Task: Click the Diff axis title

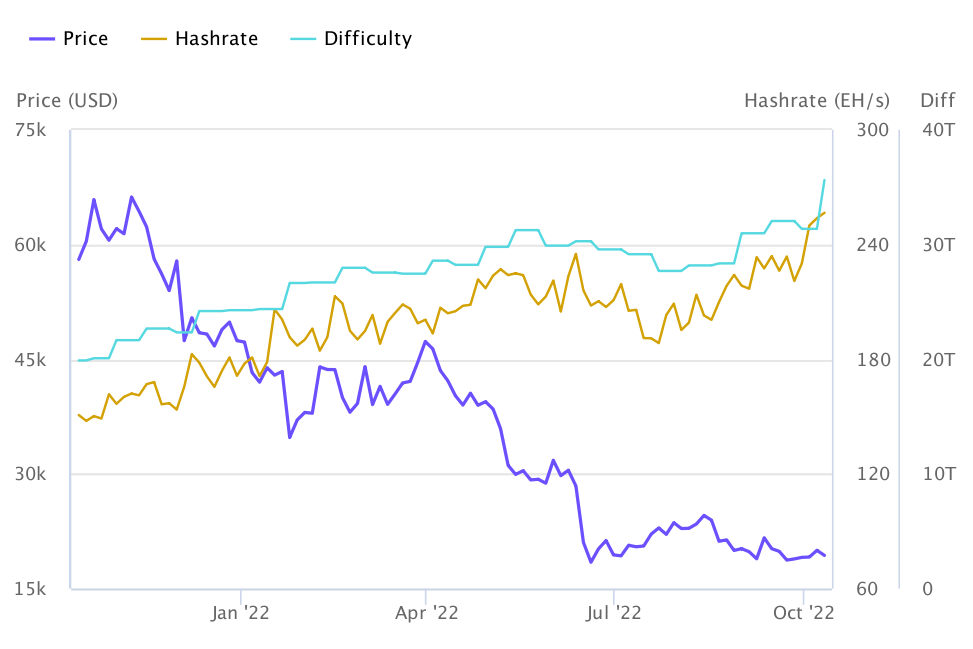Action: point(938,101)
